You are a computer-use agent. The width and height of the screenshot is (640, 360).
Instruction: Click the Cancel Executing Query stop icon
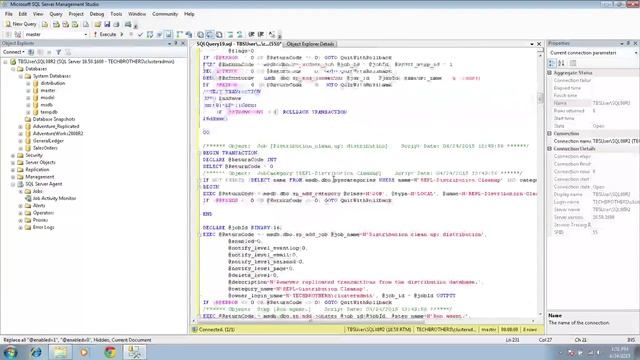point(131,35)
